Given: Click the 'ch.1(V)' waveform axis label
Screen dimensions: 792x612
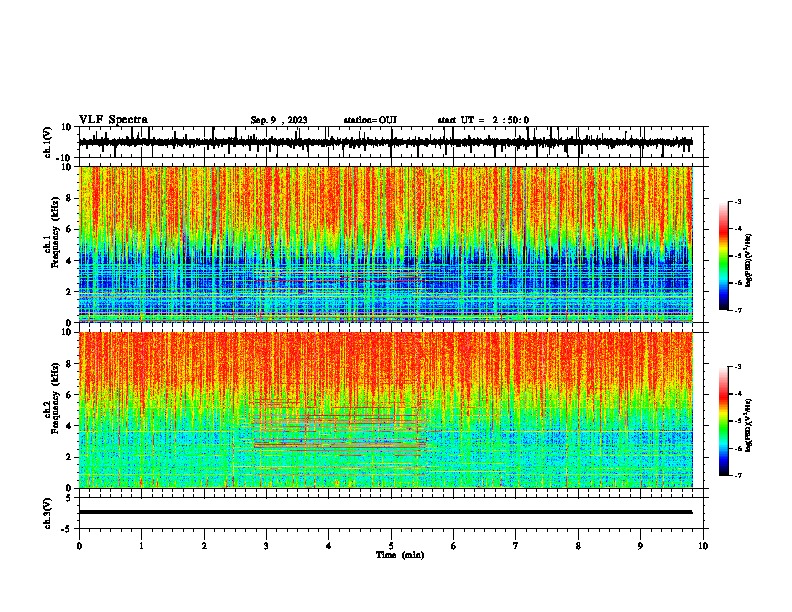Looking at the screenshot, I should (48, 142).
